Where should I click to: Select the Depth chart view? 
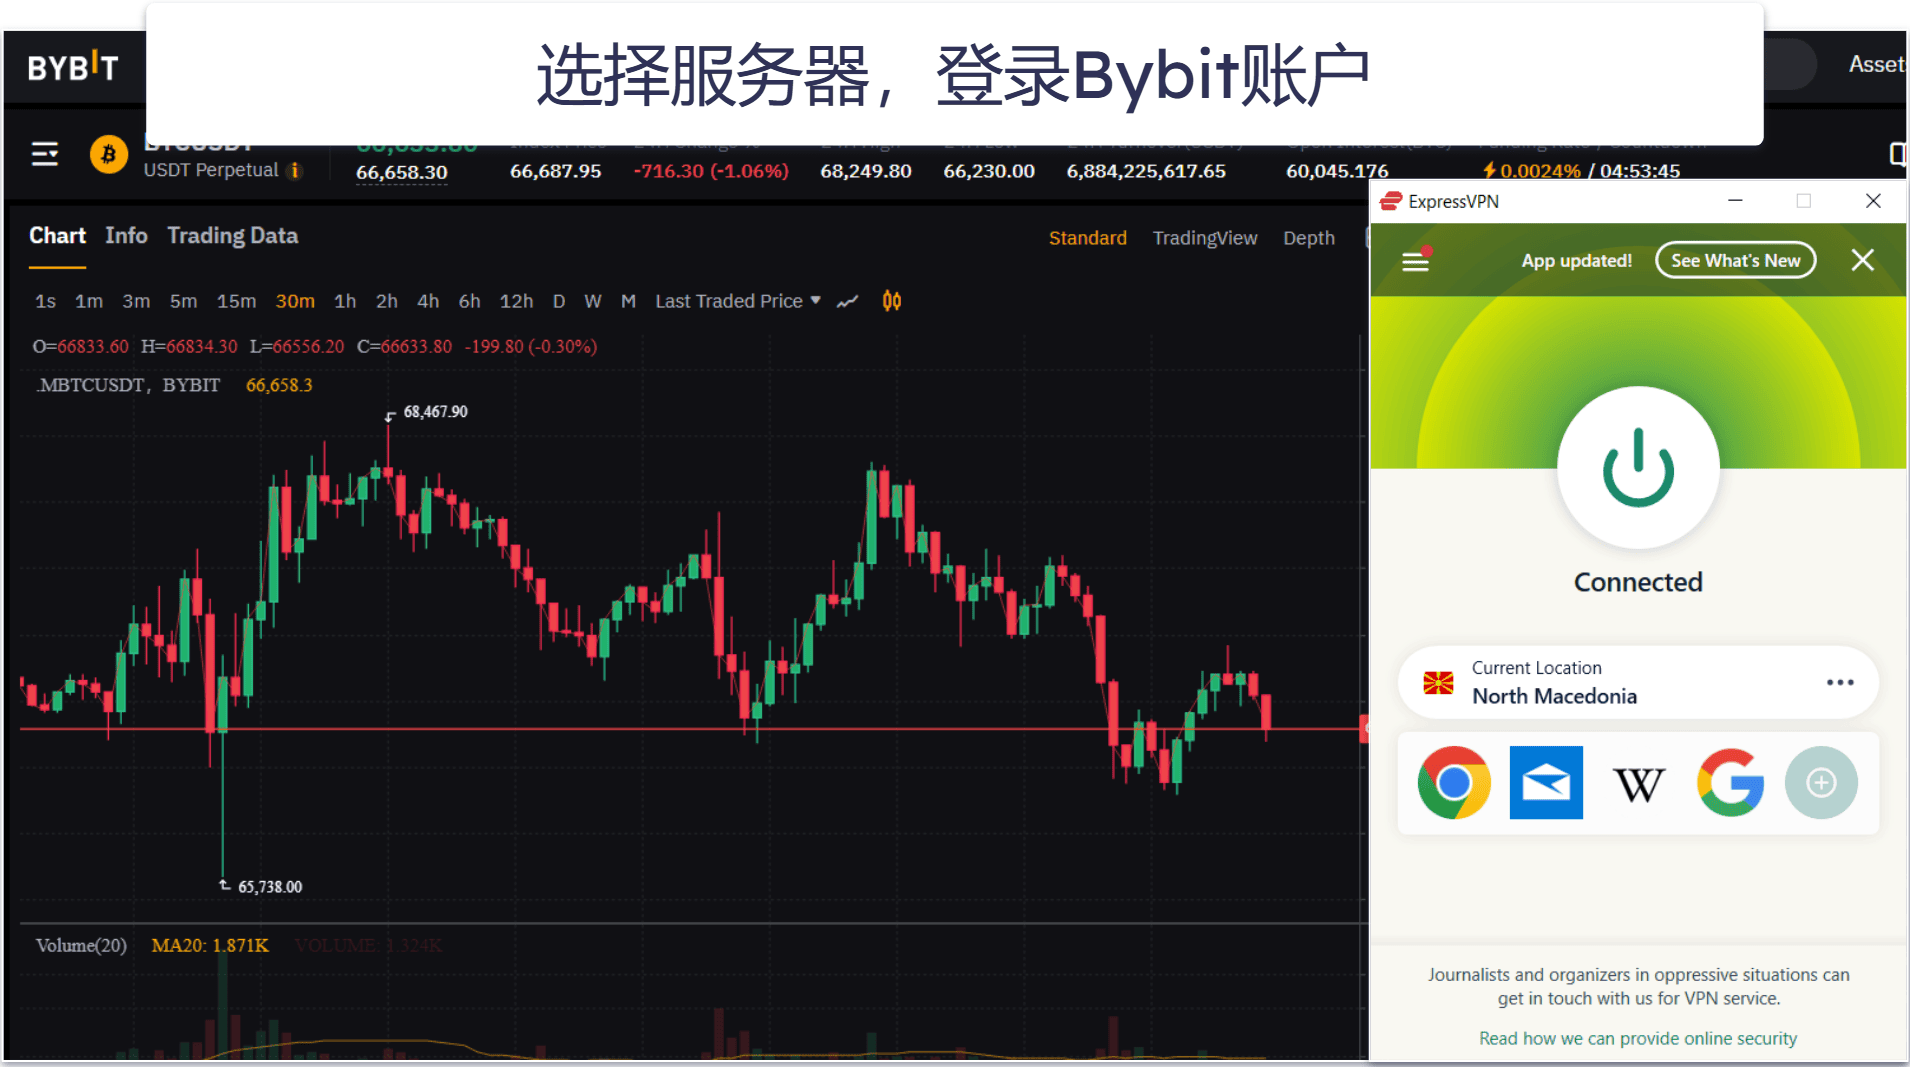point(1308,238)
